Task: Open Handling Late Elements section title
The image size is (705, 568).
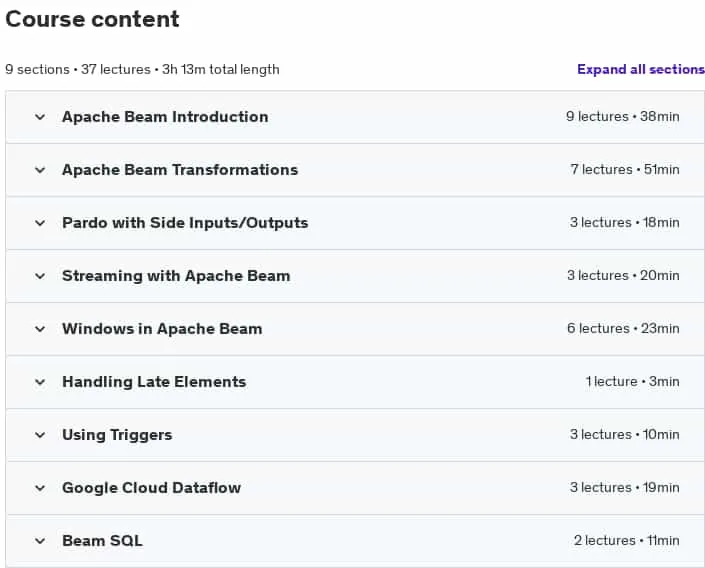Action: pyautogui.click(x=154, y=382)
